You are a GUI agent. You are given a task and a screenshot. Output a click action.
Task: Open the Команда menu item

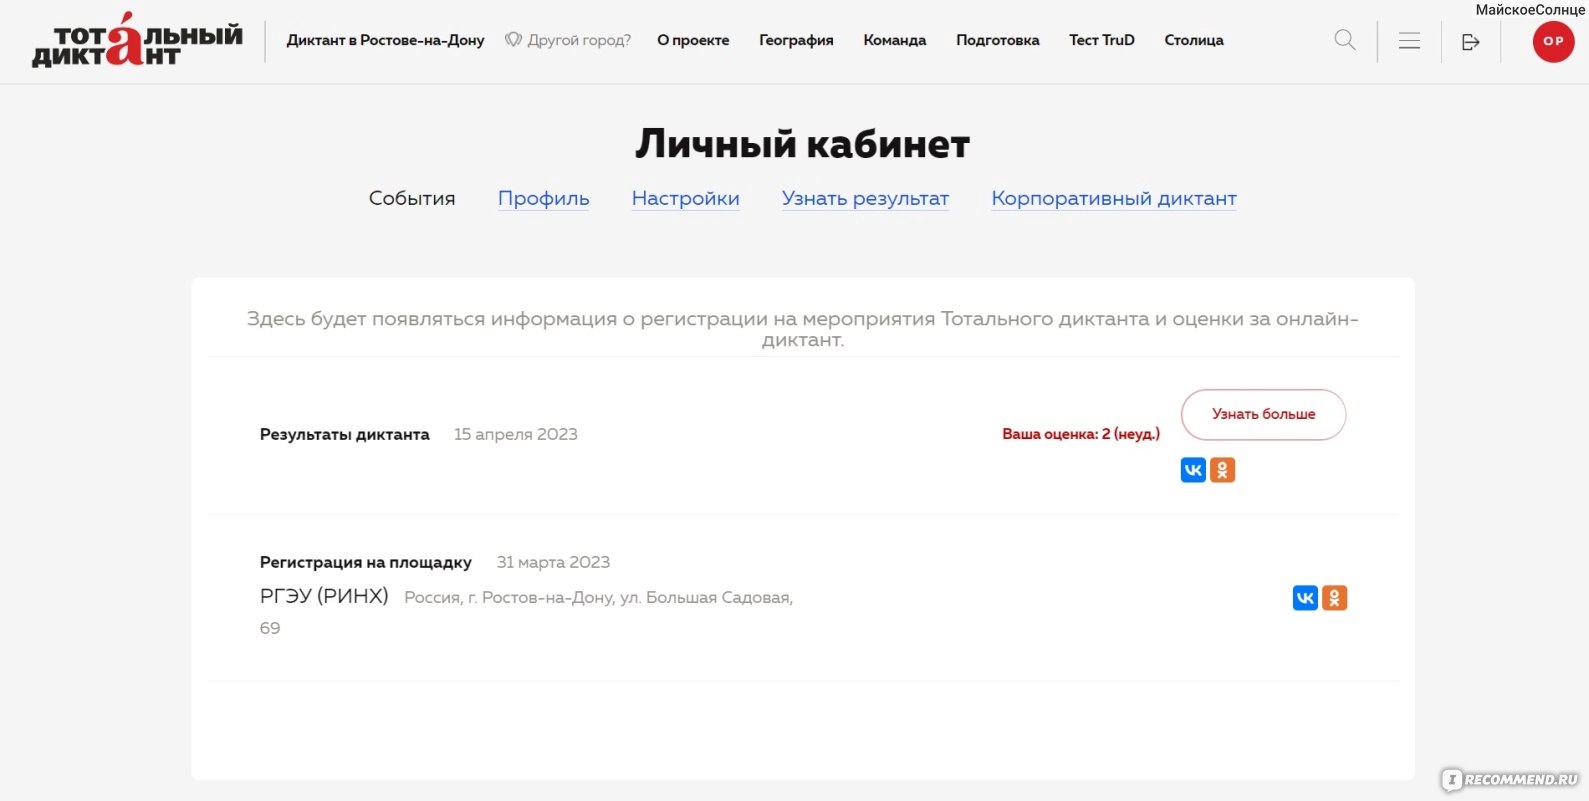pos(895,40)
